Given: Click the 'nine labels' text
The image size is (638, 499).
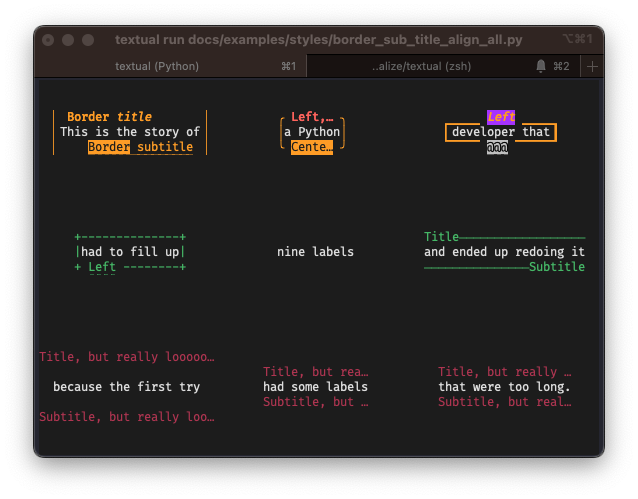Looking at the screenshot, I should coord(315,252).
